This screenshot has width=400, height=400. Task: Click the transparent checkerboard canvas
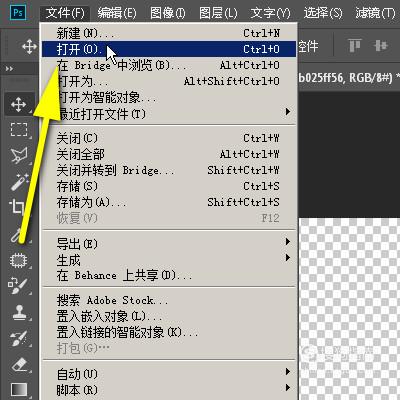pyautogui.click(x=349, y=309)
